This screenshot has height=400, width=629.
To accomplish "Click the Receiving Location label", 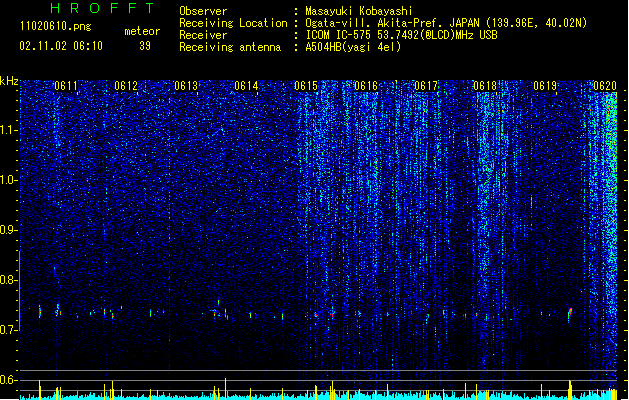I will tap(233, 23).
